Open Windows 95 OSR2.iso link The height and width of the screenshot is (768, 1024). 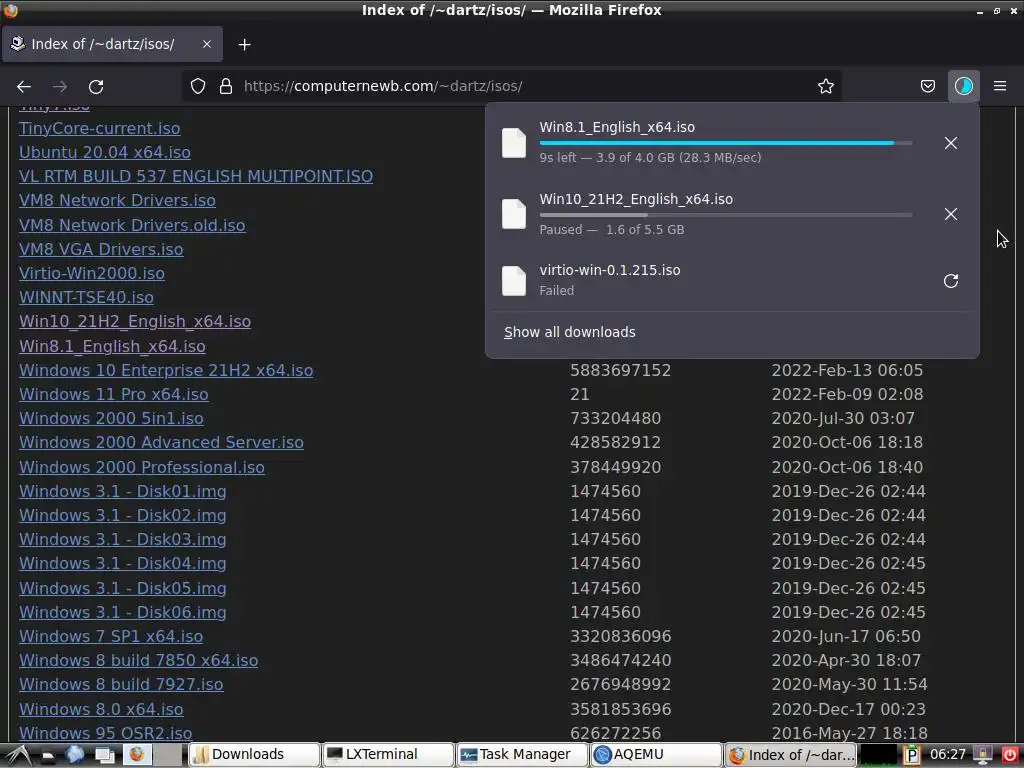[x=106, y=733]
